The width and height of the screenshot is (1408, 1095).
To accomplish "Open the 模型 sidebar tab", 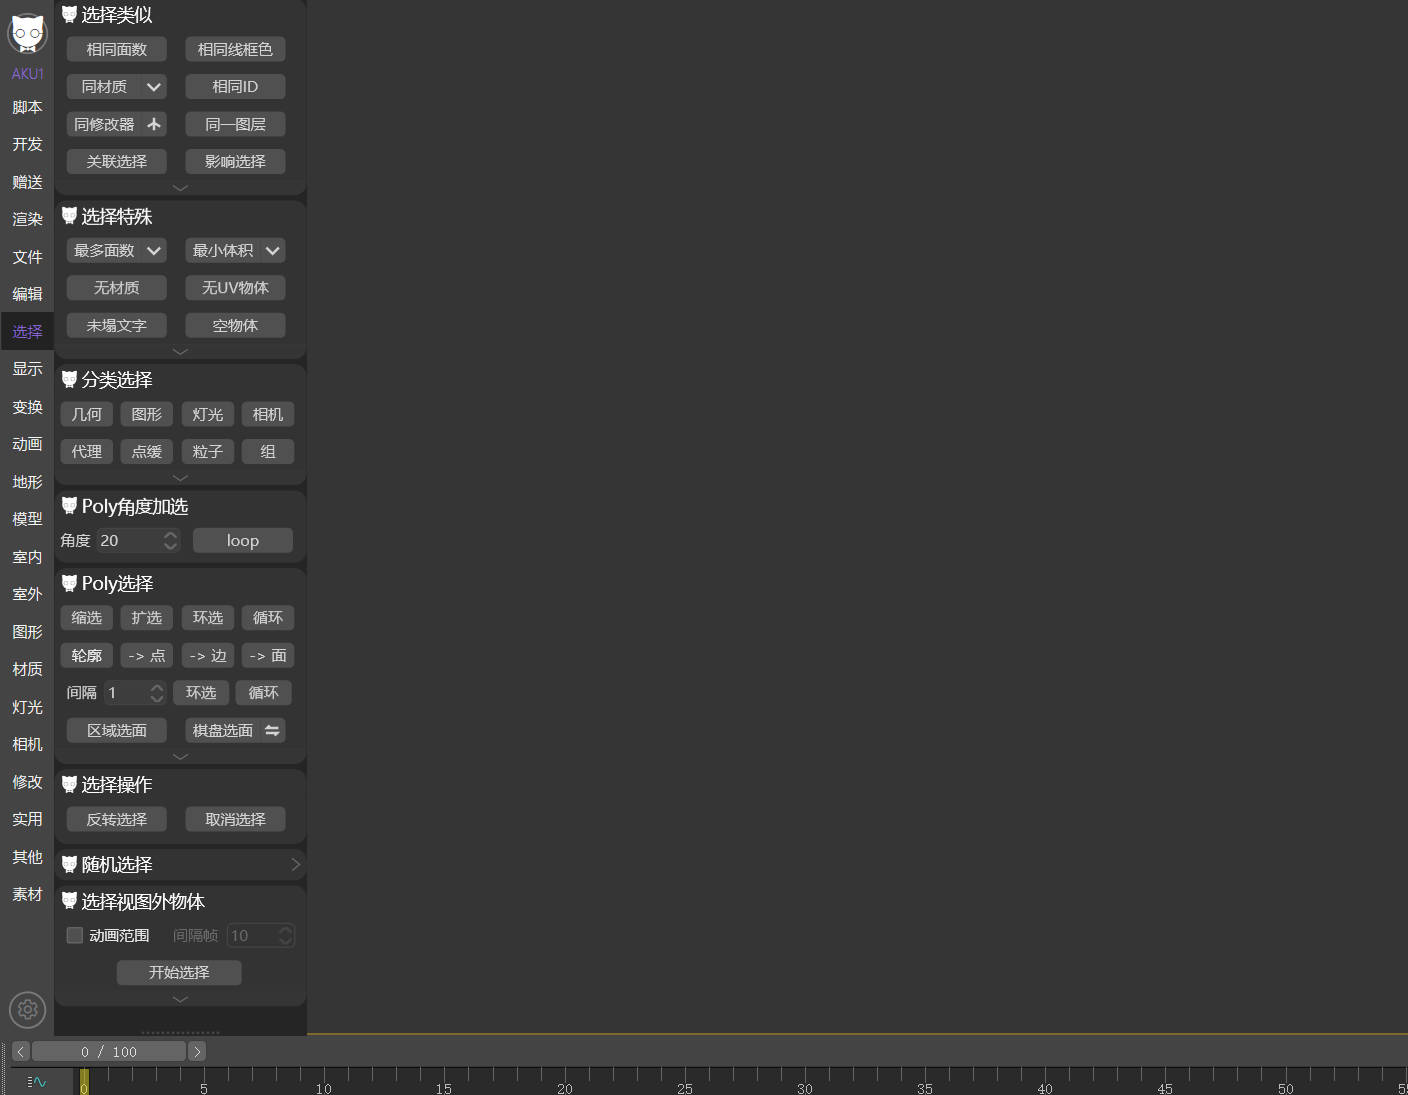I will (27, 519).
